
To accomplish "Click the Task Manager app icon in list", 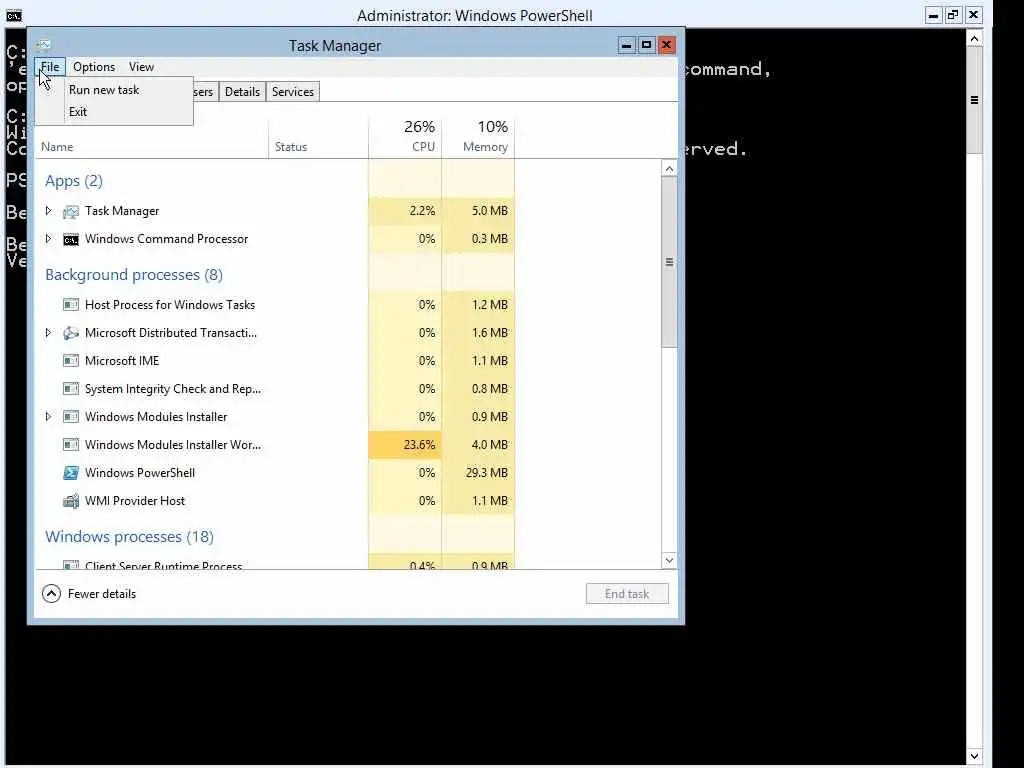I will point(71,212).
